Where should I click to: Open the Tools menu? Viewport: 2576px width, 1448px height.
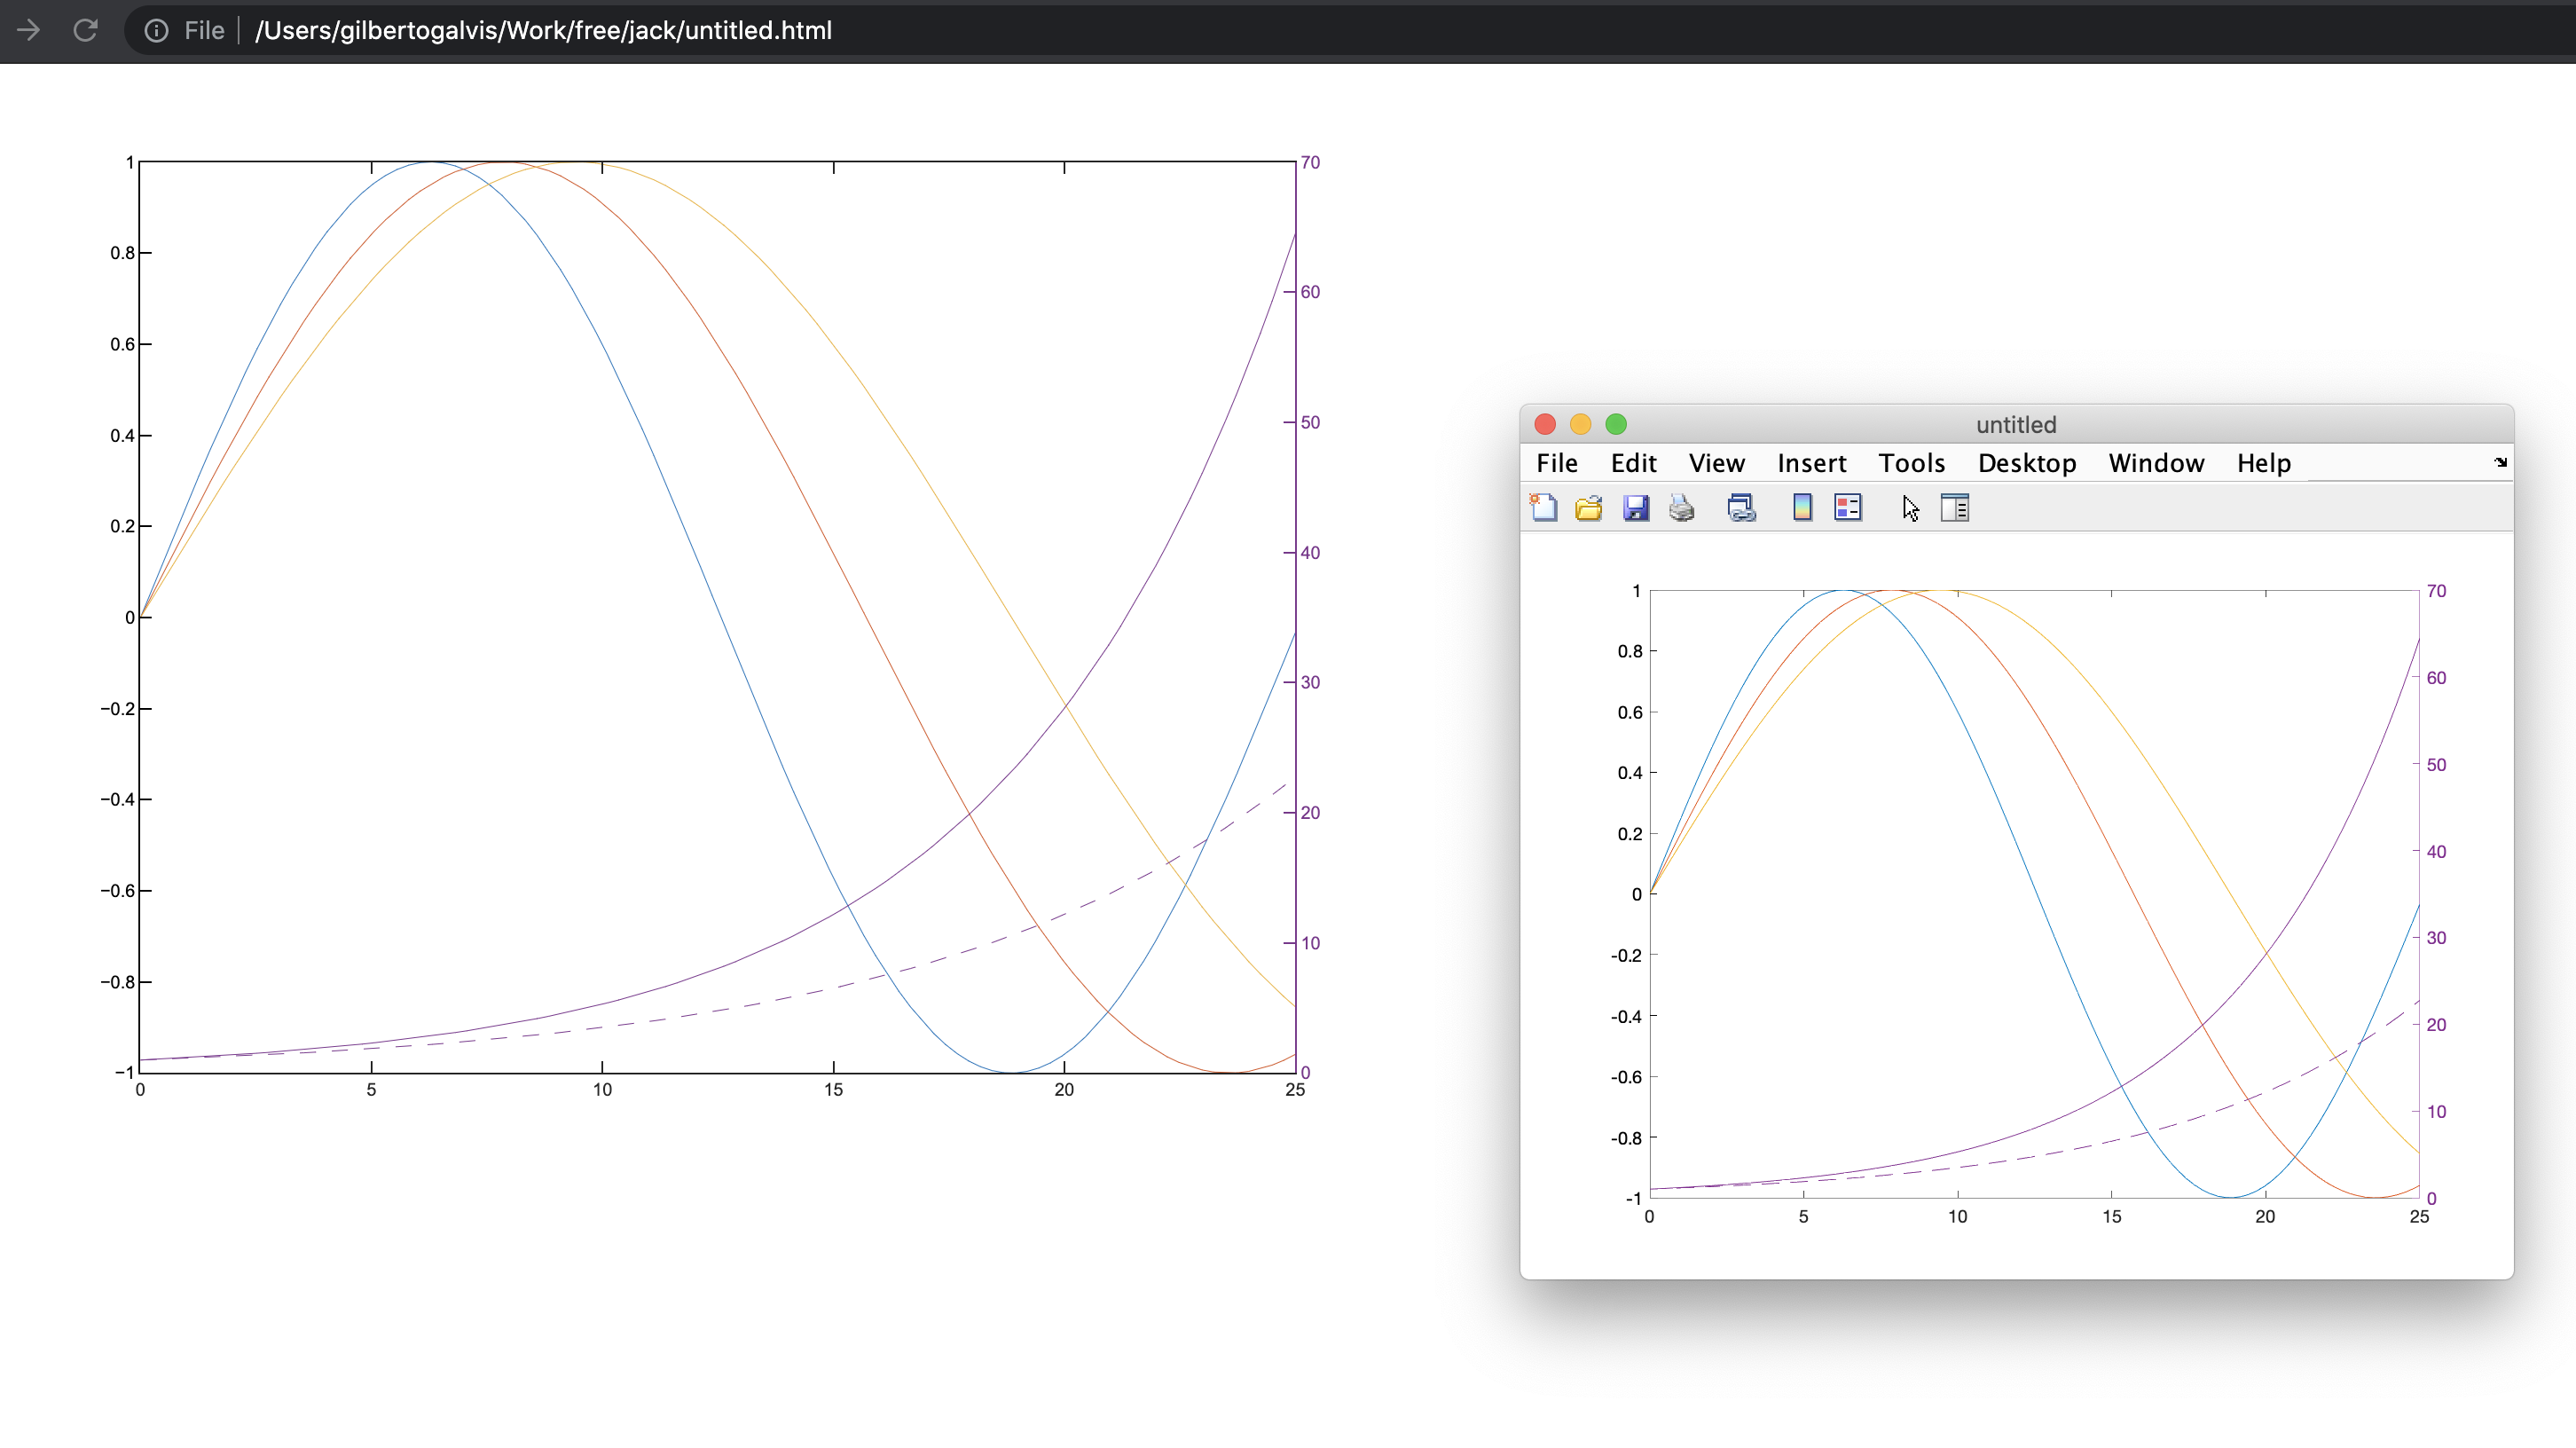(x=1911, y=463)
